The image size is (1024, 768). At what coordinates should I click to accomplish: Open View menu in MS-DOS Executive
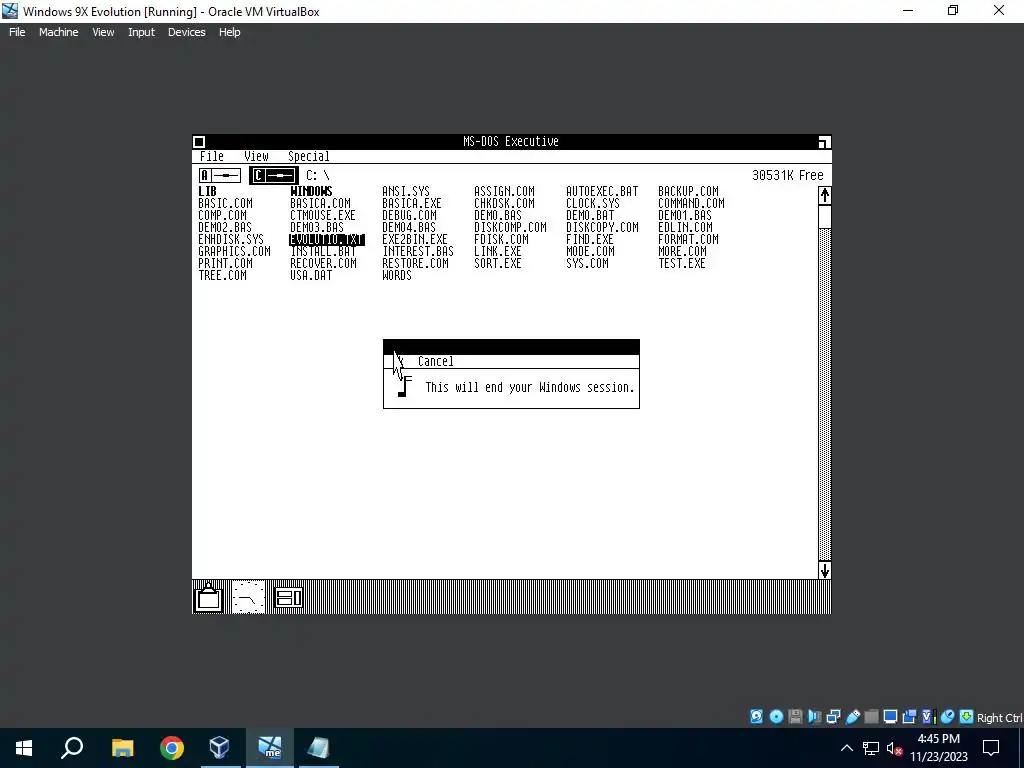coord(256,157)
